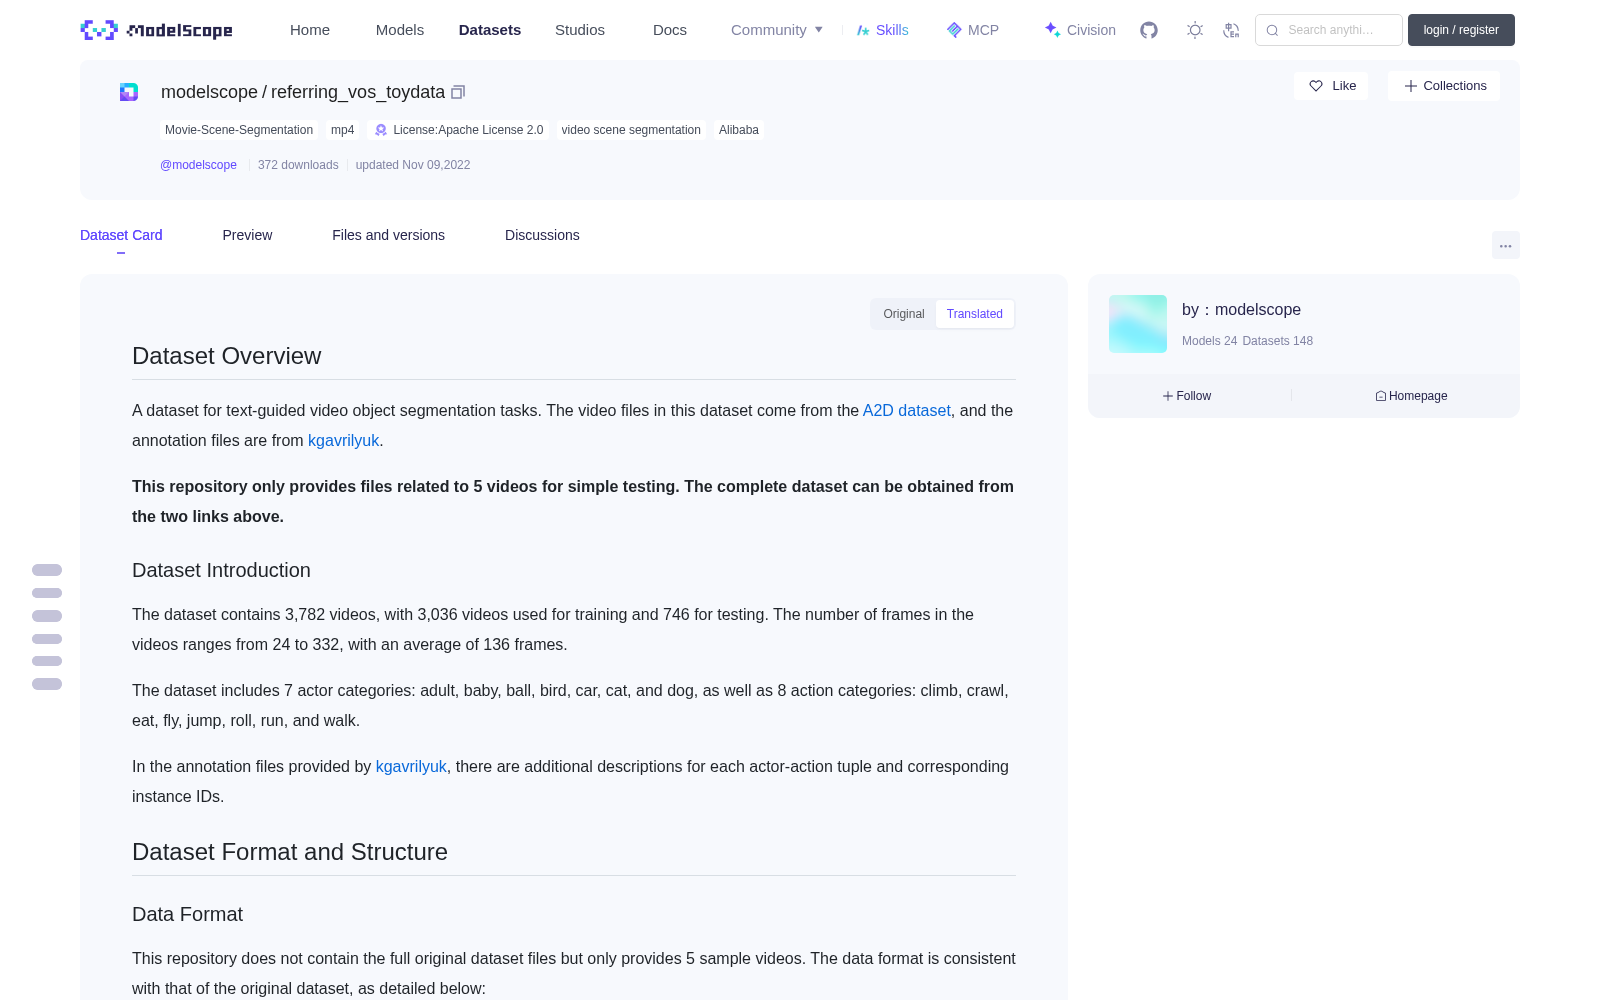Click the 'Dataset Format and Structure' heading
Screen dimensions: 1600x1000
coord(290,852)
